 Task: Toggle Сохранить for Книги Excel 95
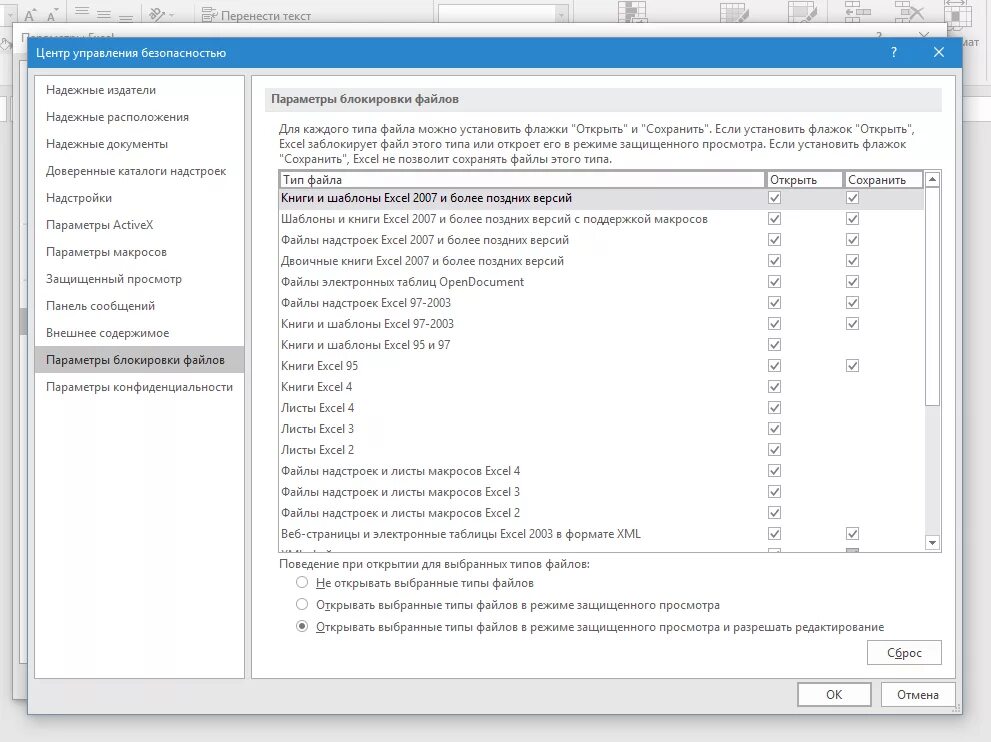click(x=853, y=365)
